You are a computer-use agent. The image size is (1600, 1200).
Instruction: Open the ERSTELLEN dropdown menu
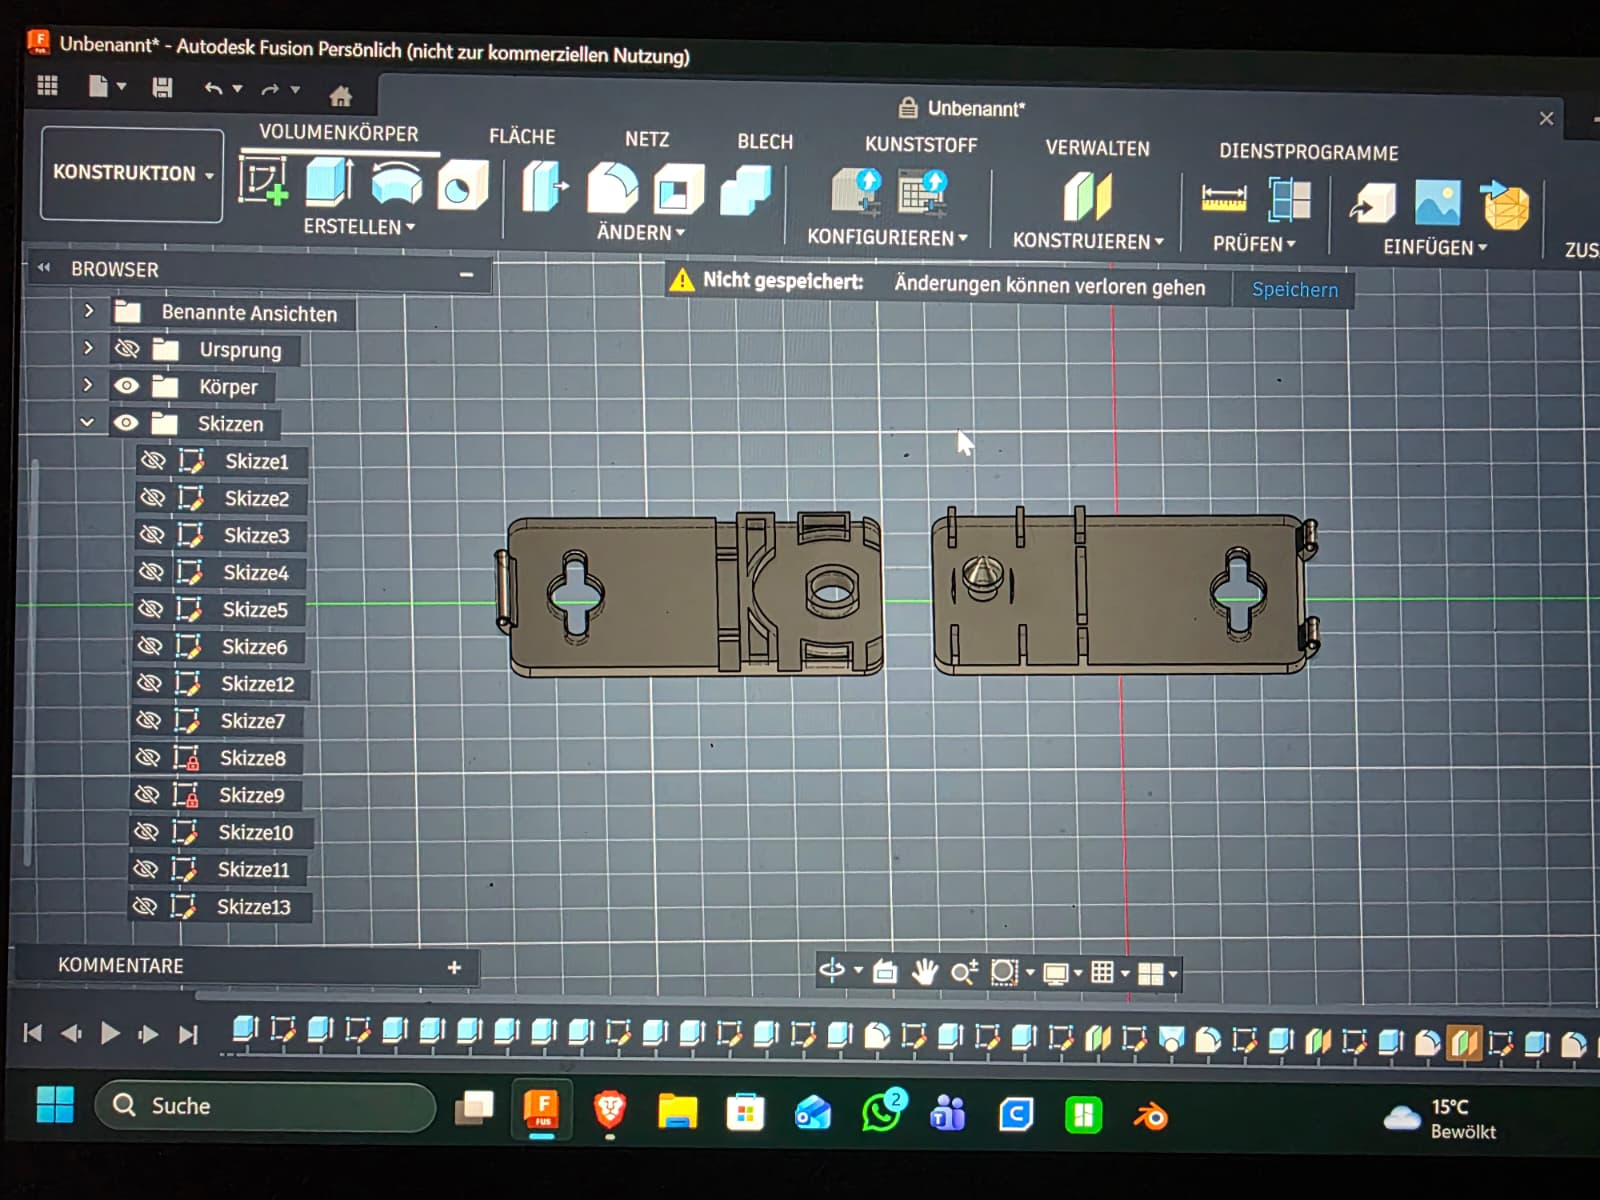pyautogui.click(x=359, y=227)
